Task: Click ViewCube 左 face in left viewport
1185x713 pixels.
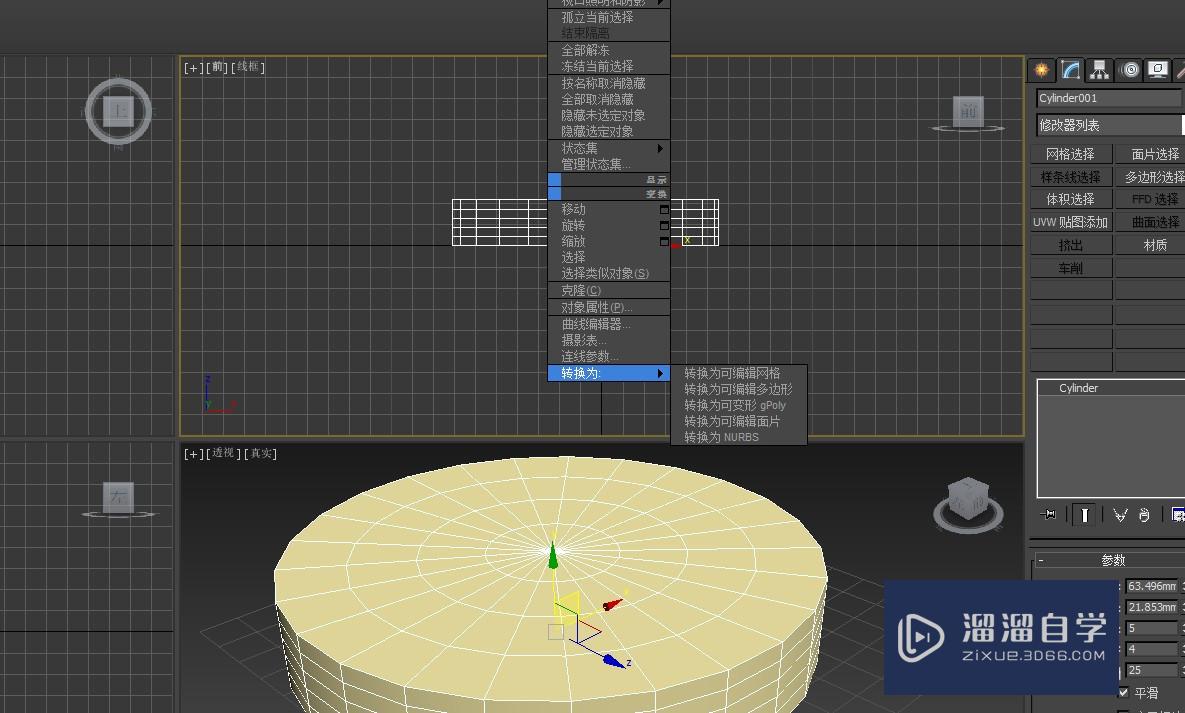Action: pos(119,497)
